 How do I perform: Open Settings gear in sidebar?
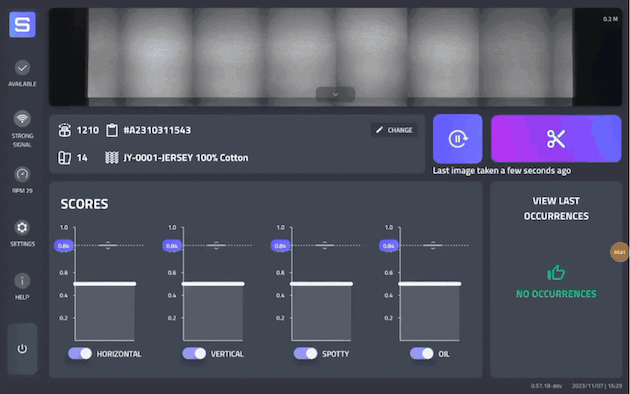click(22, 228)
